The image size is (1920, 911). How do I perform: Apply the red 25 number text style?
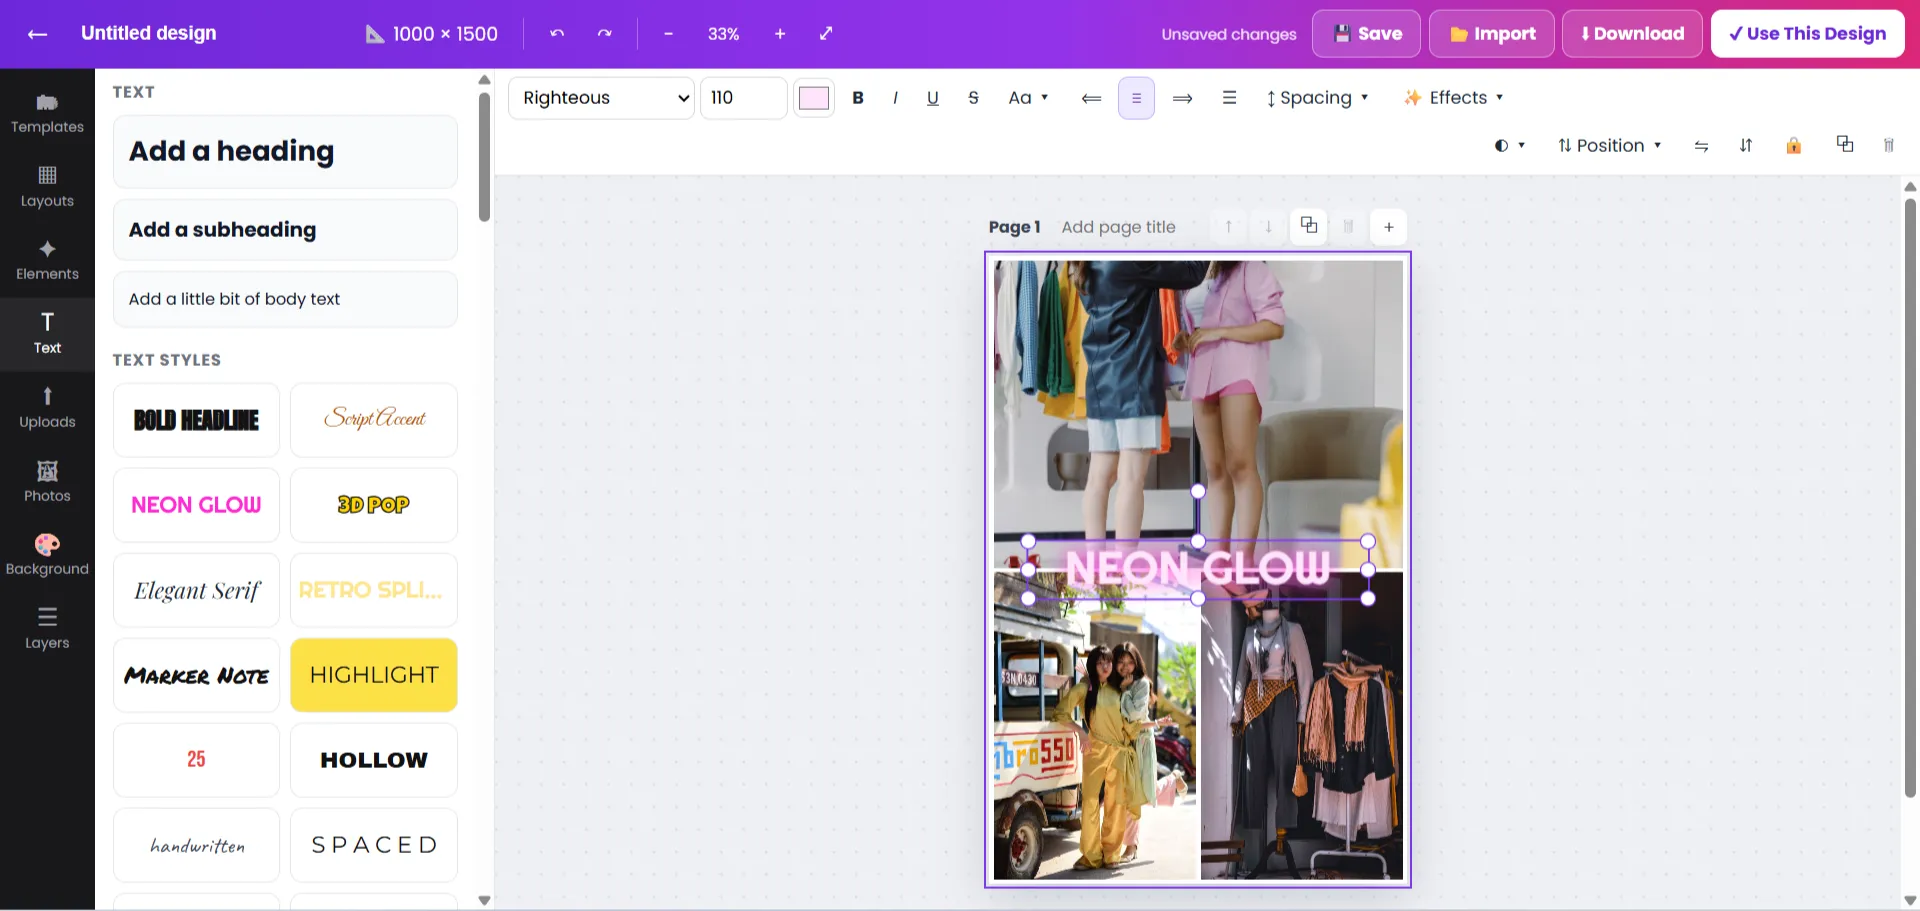(x=196, y=760)
